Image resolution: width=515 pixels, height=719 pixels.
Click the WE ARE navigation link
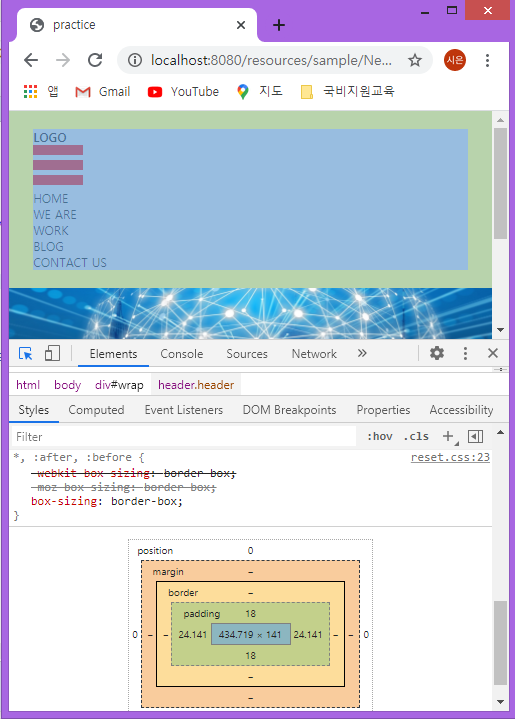click(55, 215)
